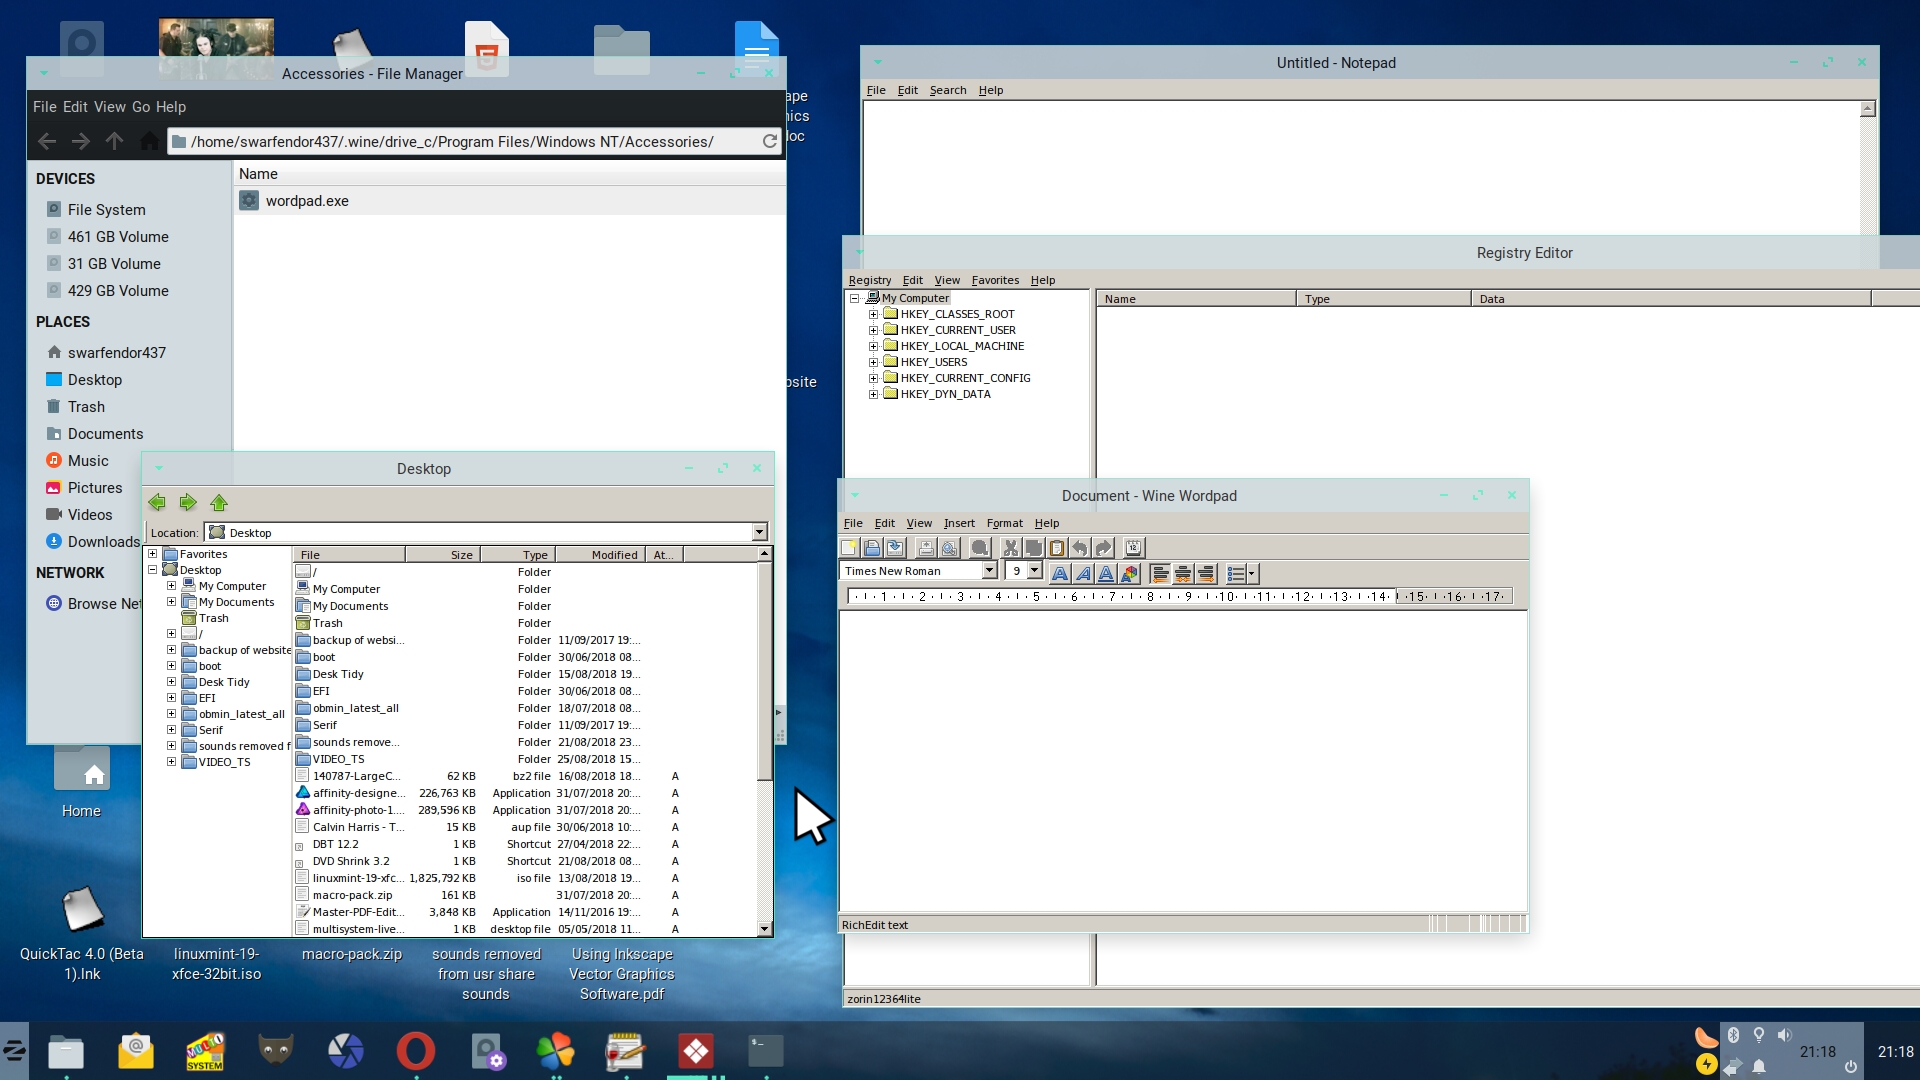Image resolution: width=1920 pixels, height=1080 pixels.
Task: Sort files by Modified column header
Action: pos(613,554)
